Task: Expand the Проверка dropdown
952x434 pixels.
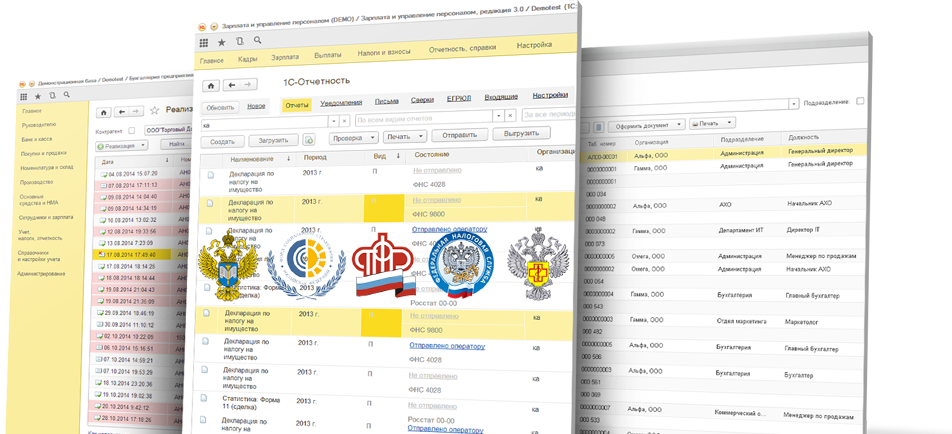Action: [x=353, y=137]
